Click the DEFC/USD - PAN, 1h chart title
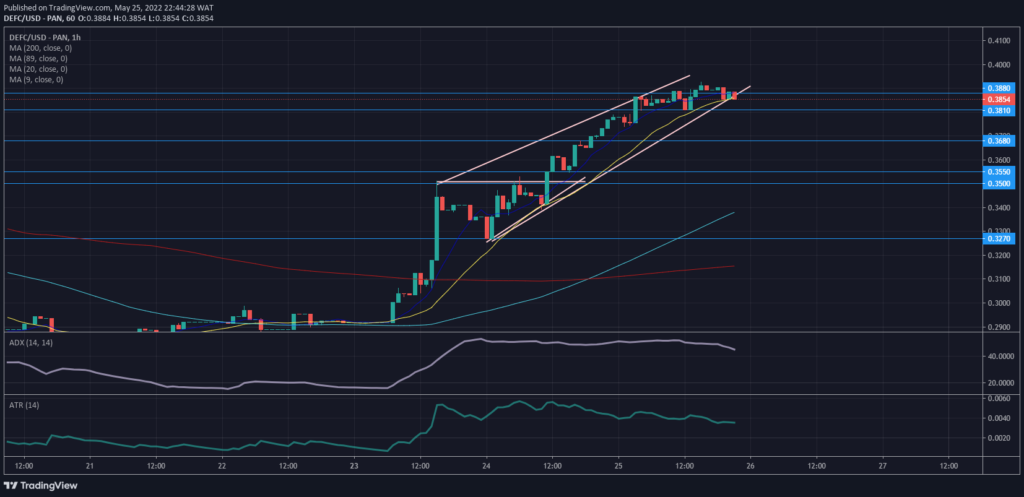 point(44,38)
